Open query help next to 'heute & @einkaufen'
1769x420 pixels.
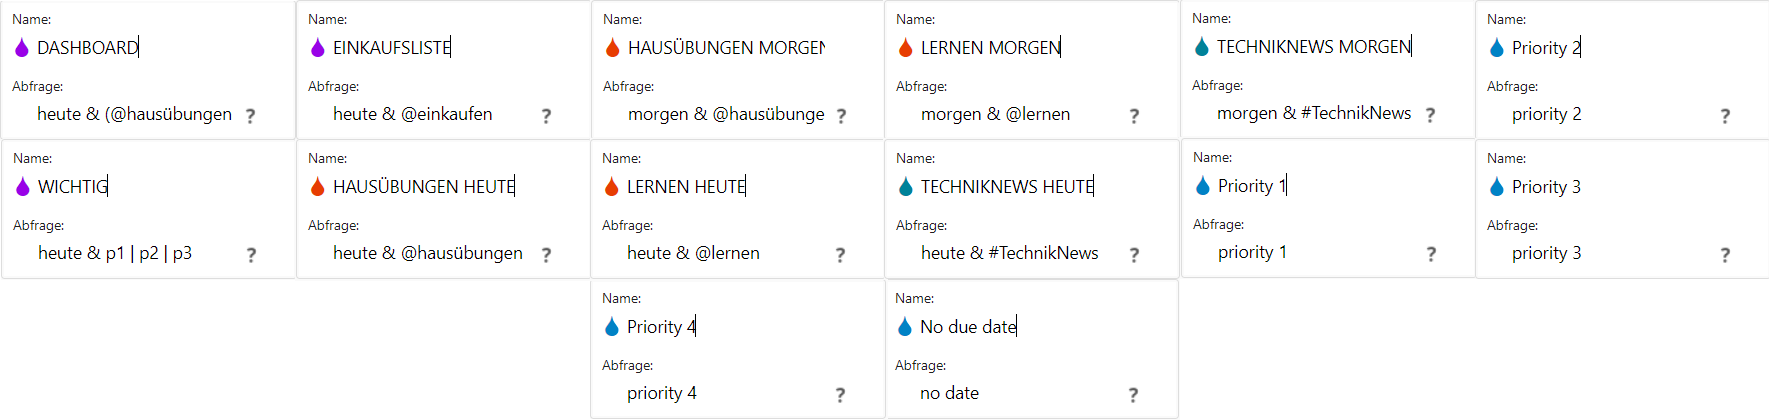546,116
